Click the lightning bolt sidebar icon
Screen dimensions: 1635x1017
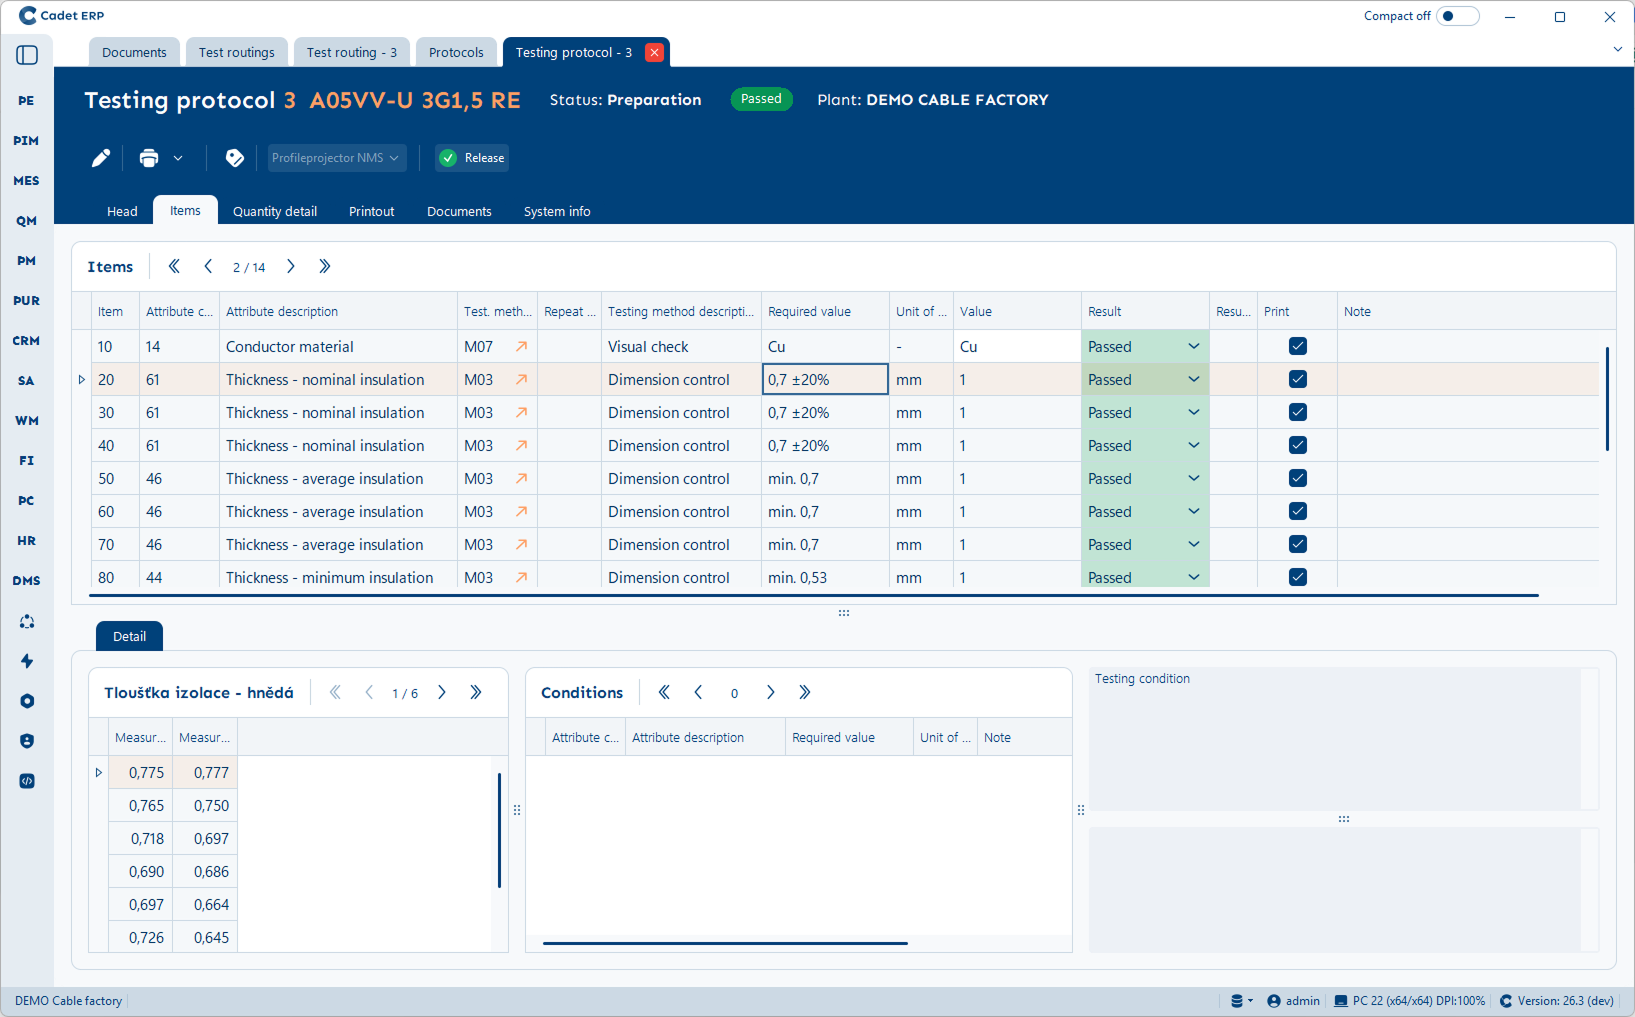pyautogui.click(x=27, y=661)
